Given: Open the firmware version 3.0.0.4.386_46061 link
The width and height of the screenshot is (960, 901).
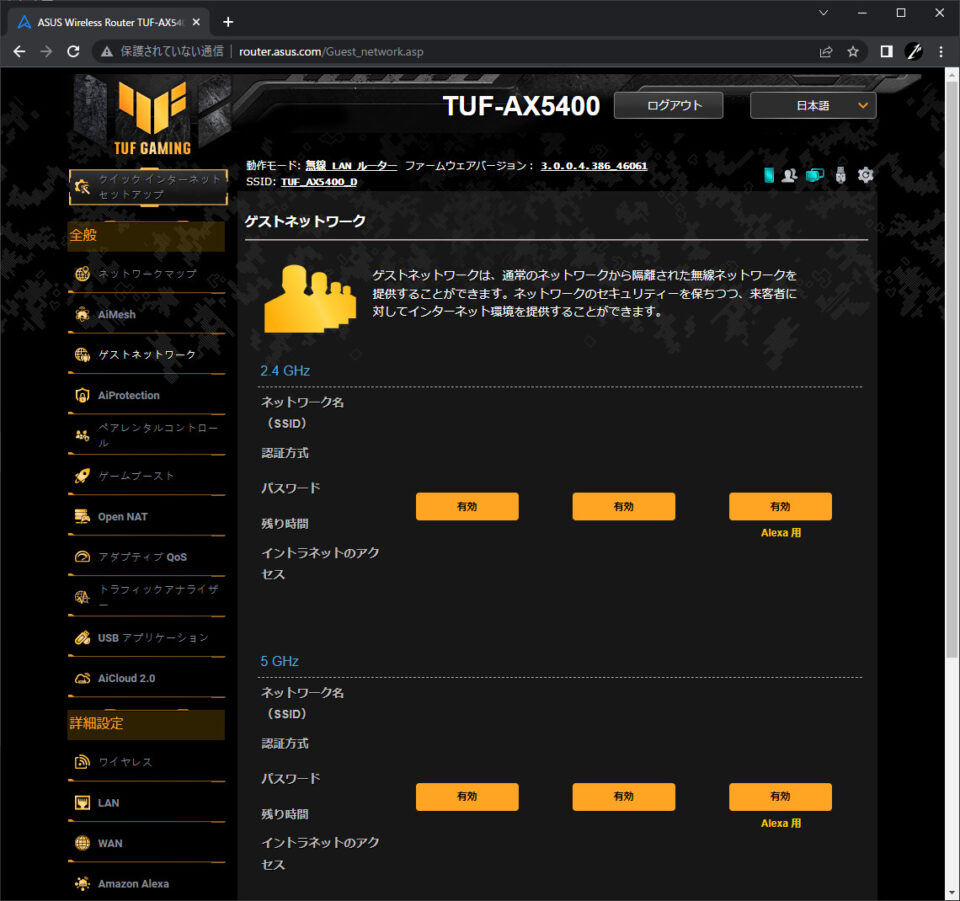Looking at the screenshot, I should pos(593,165).
